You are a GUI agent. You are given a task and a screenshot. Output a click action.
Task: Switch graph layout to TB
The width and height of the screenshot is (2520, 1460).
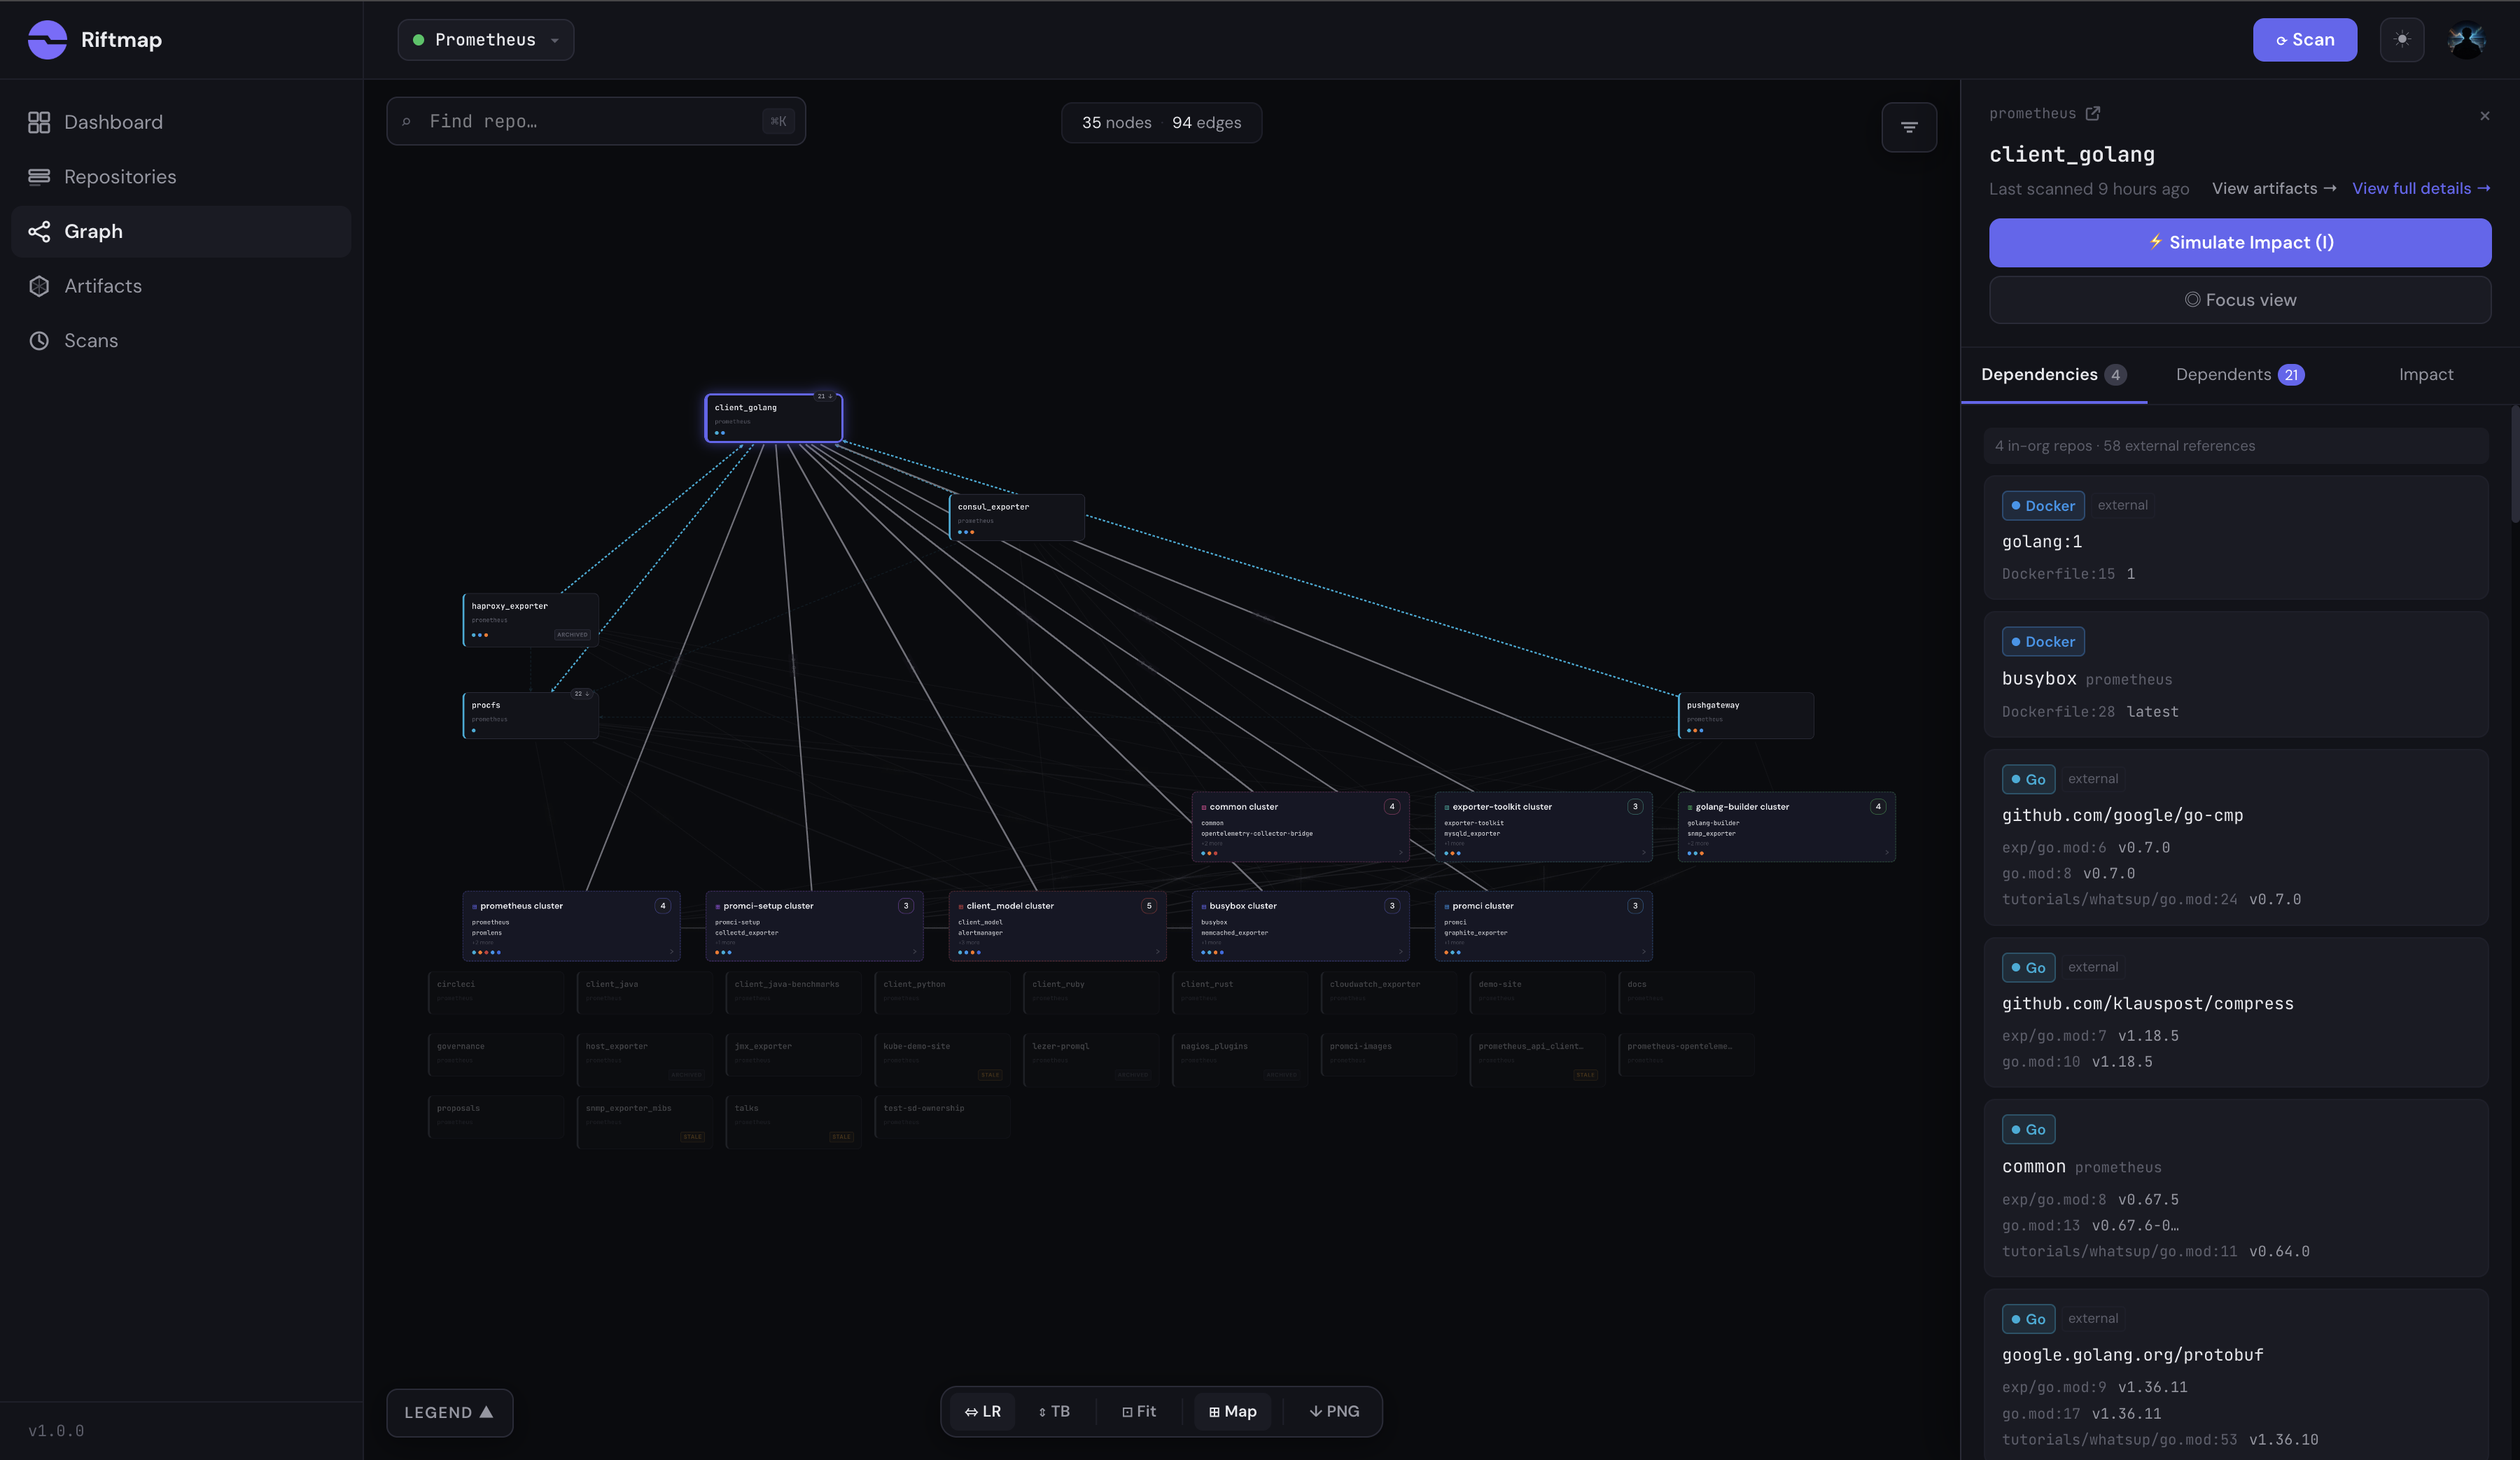pyautogui.click(x=1054, y=1412)
